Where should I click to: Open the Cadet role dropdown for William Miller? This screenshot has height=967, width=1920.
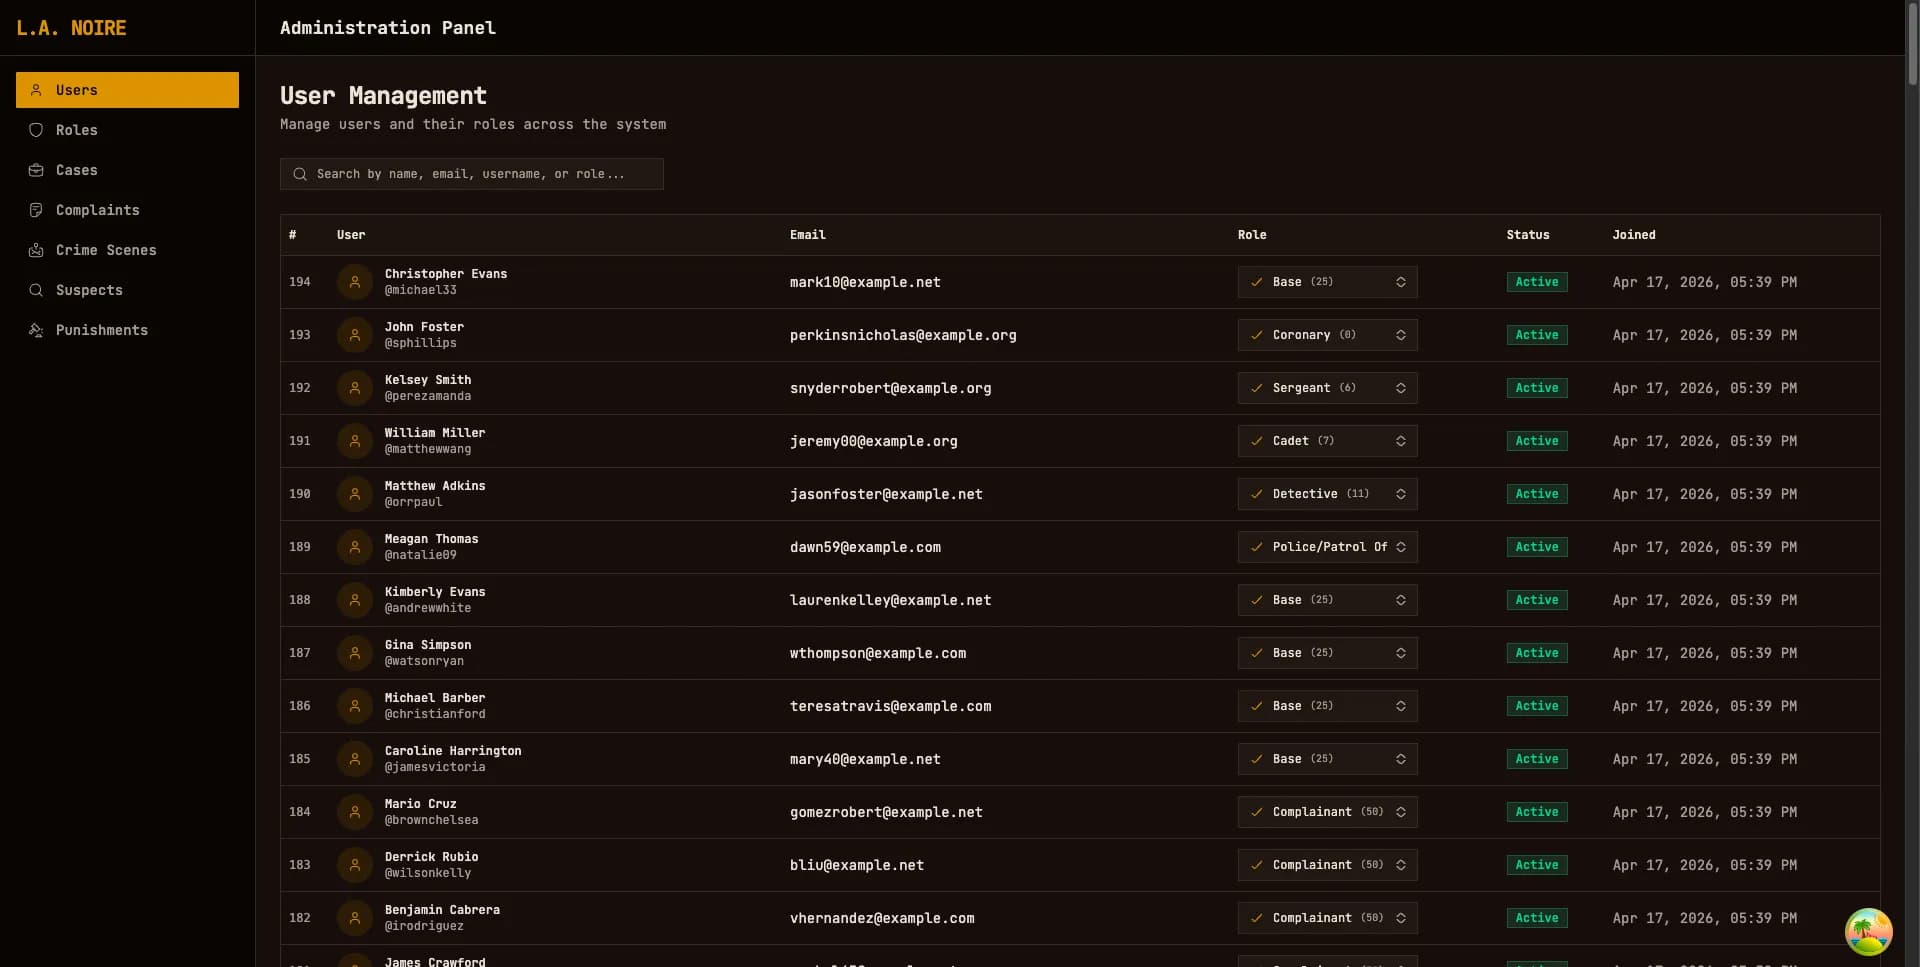click(1327, 441)
